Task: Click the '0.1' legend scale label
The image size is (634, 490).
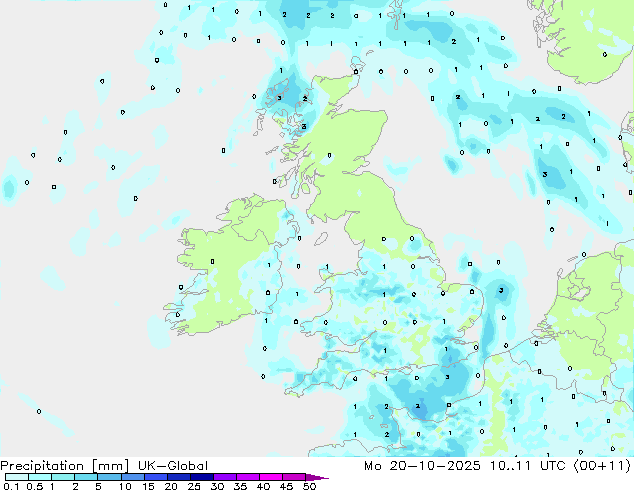Action: [11, 486]
